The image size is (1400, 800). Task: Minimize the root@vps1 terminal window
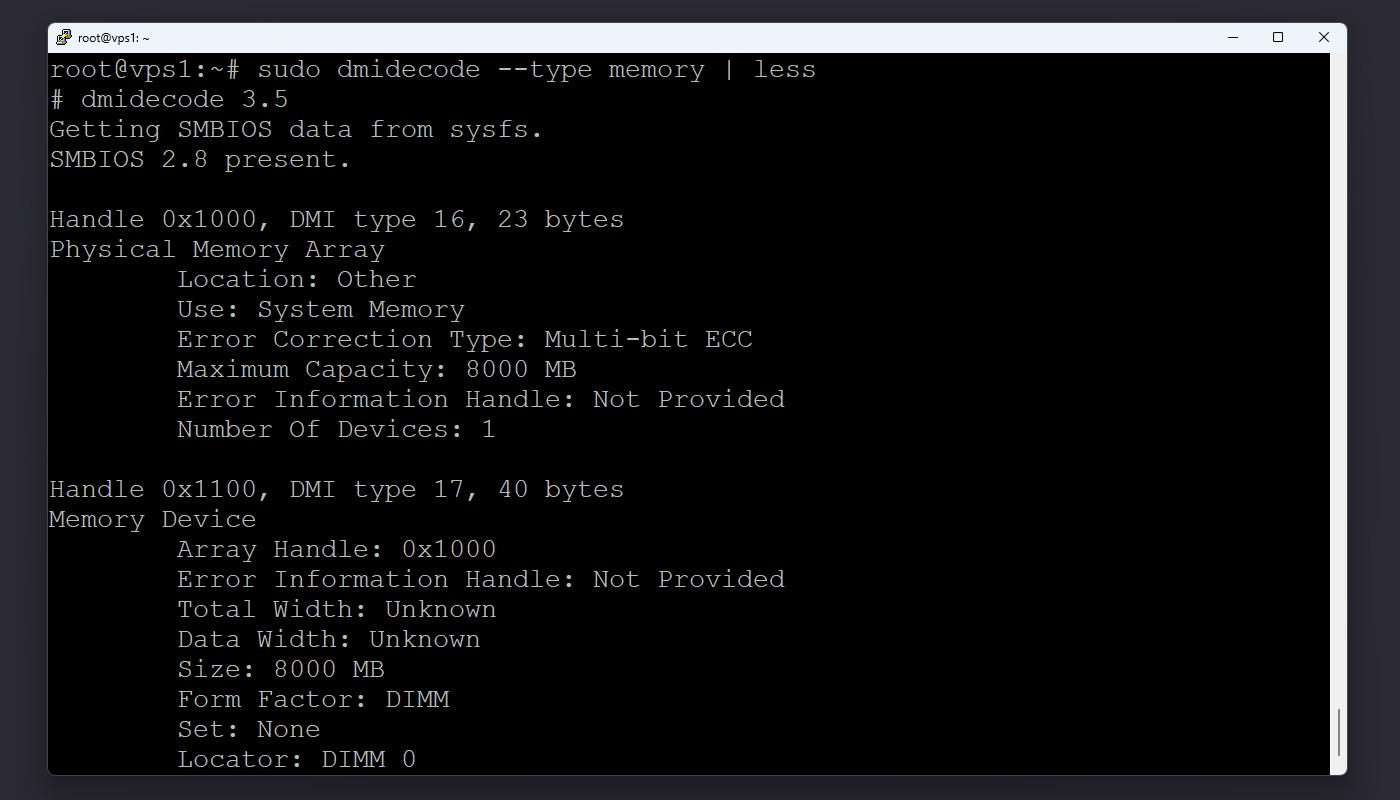(1232, 37)
